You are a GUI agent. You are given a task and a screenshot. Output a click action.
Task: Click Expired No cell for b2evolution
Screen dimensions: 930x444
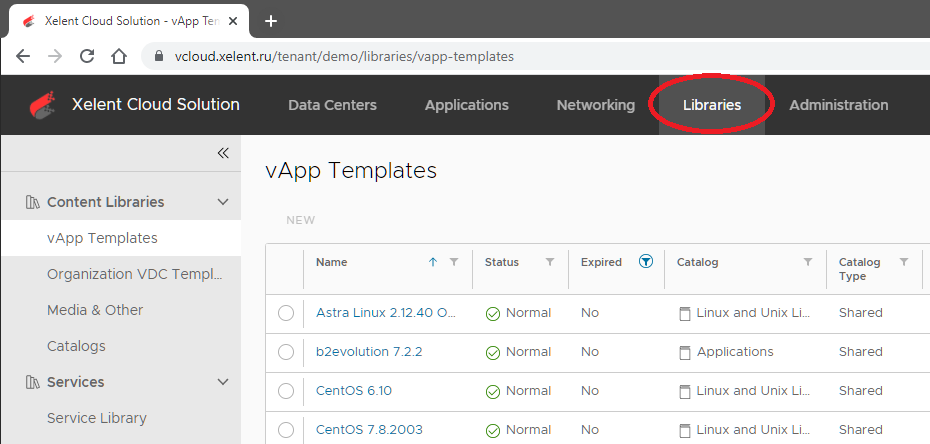pyautogui.click(x=590, y=352)
